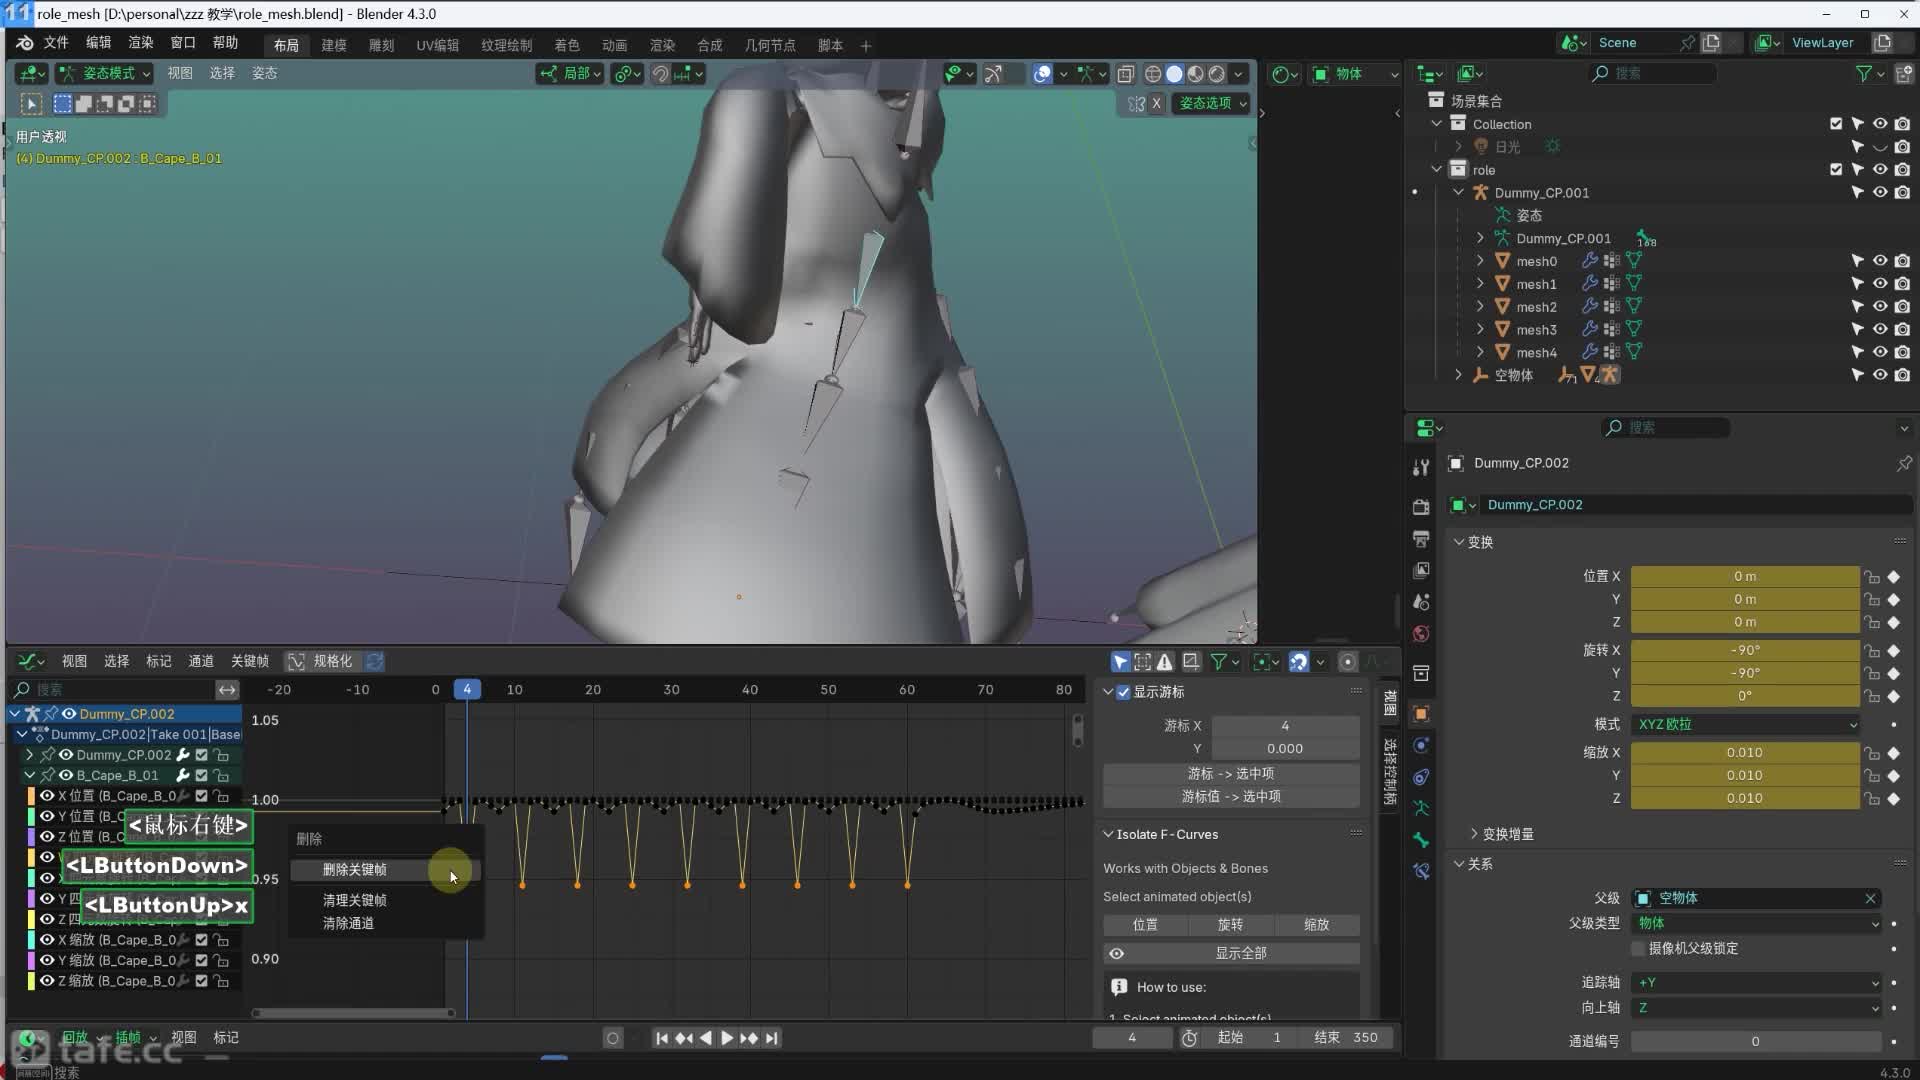Open the 模式 XYZ 欧拉 dropdown

pos(1745,724)
